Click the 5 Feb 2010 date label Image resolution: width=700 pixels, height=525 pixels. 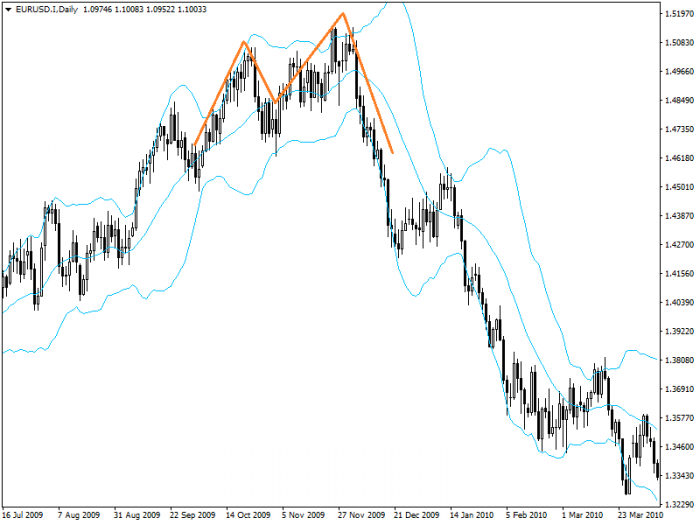[527, 515]
